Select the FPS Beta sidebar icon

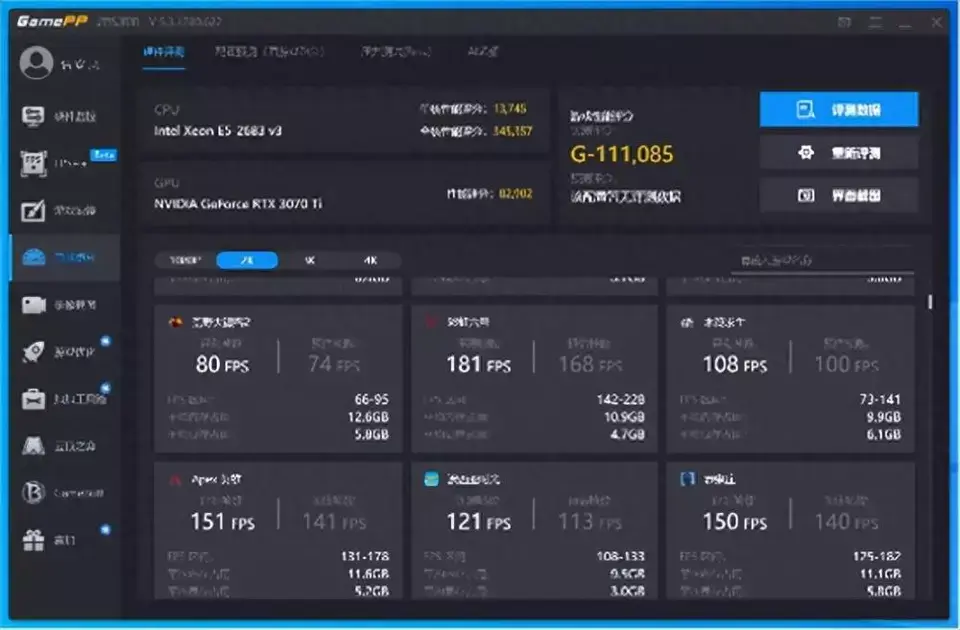click(x=34, y=163)
